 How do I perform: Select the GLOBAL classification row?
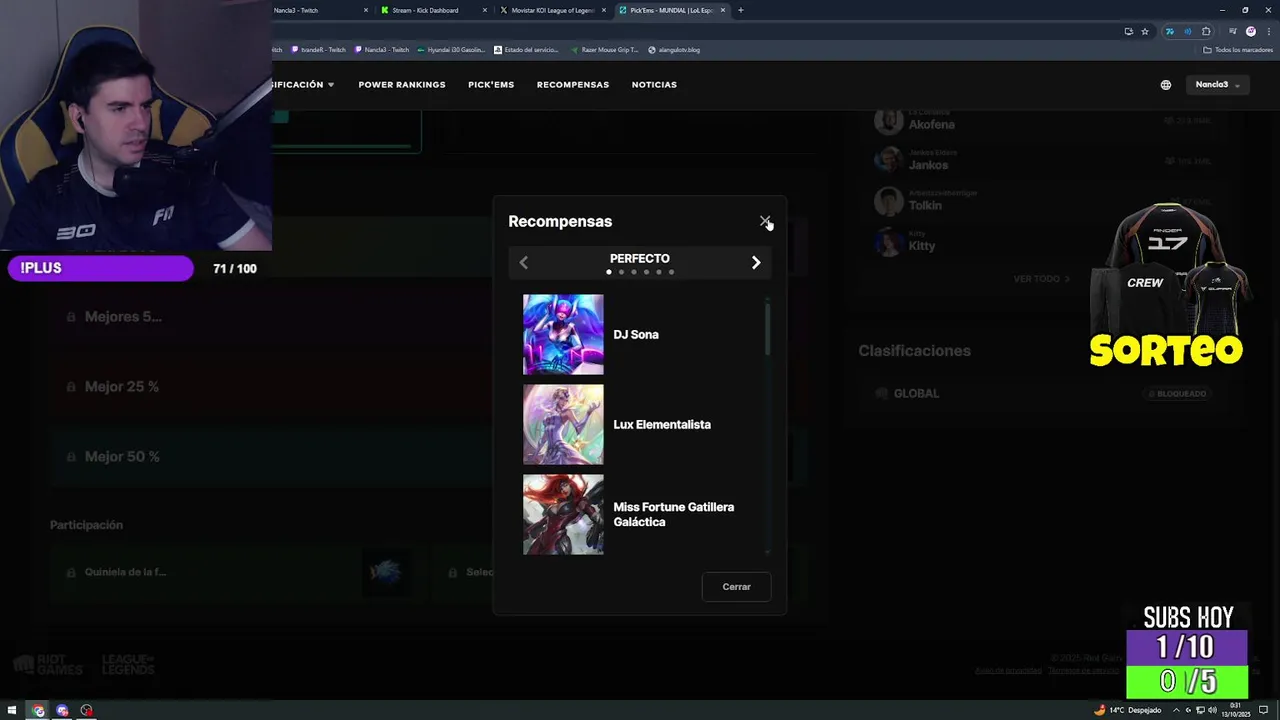1043,393
